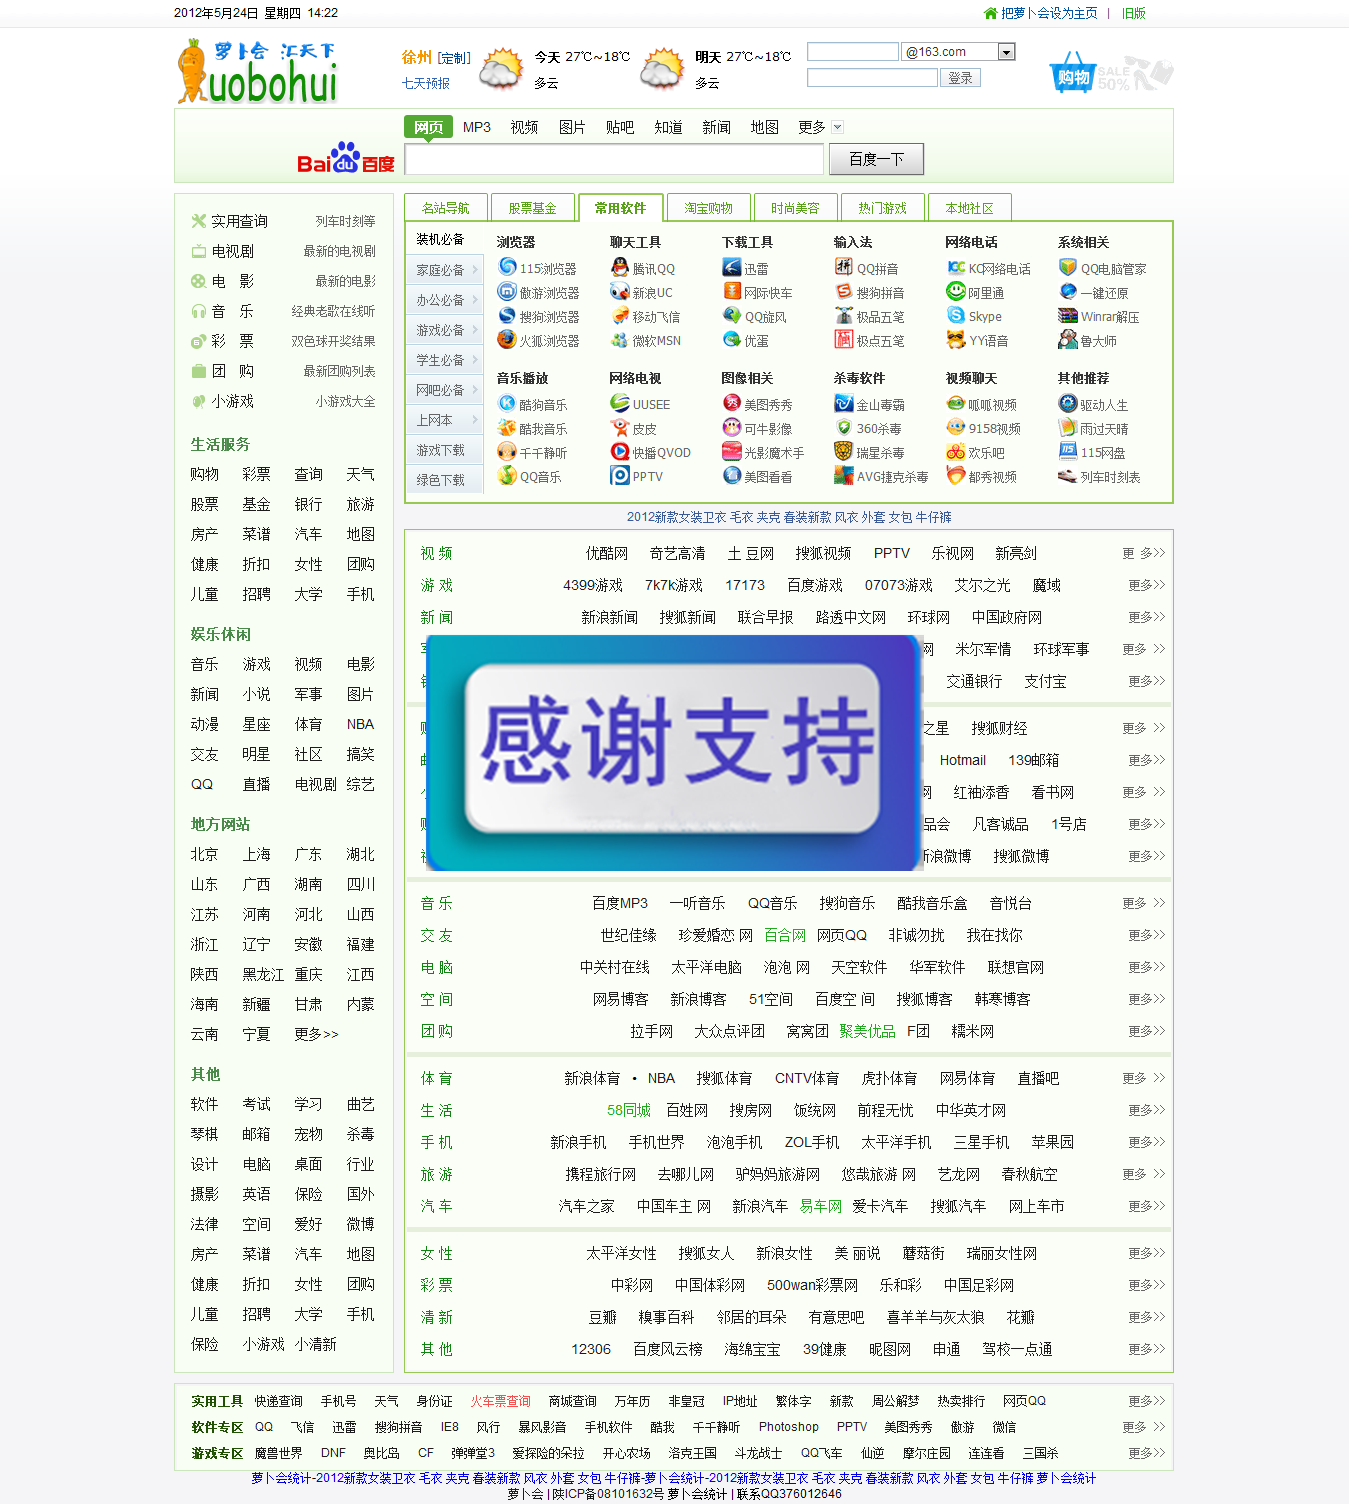1349x1504 pixels.
Task: Expand the 游戏必备 side category
Action: pyautogui.click(x=447, y=330)
